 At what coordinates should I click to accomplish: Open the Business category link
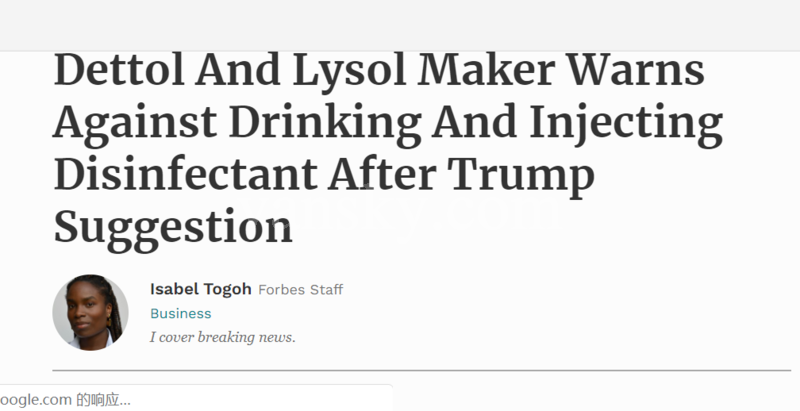[x=180, y=313]
